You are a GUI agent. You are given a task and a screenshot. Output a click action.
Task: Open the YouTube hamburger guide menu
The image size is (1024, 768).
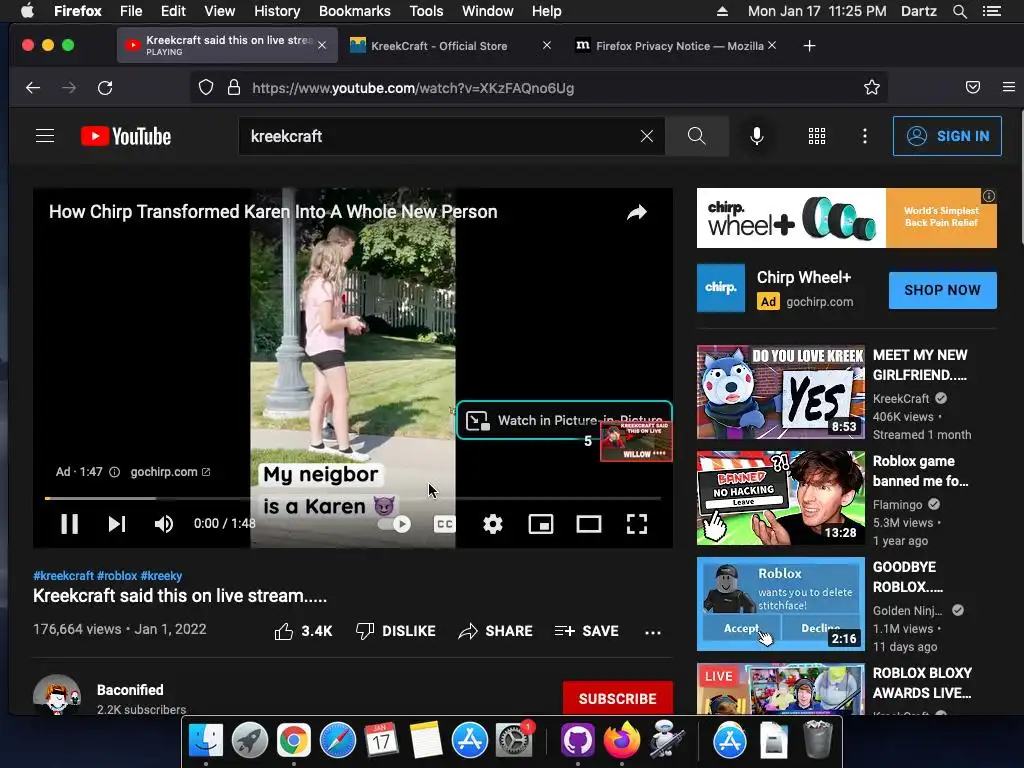(x=45, y=136)
